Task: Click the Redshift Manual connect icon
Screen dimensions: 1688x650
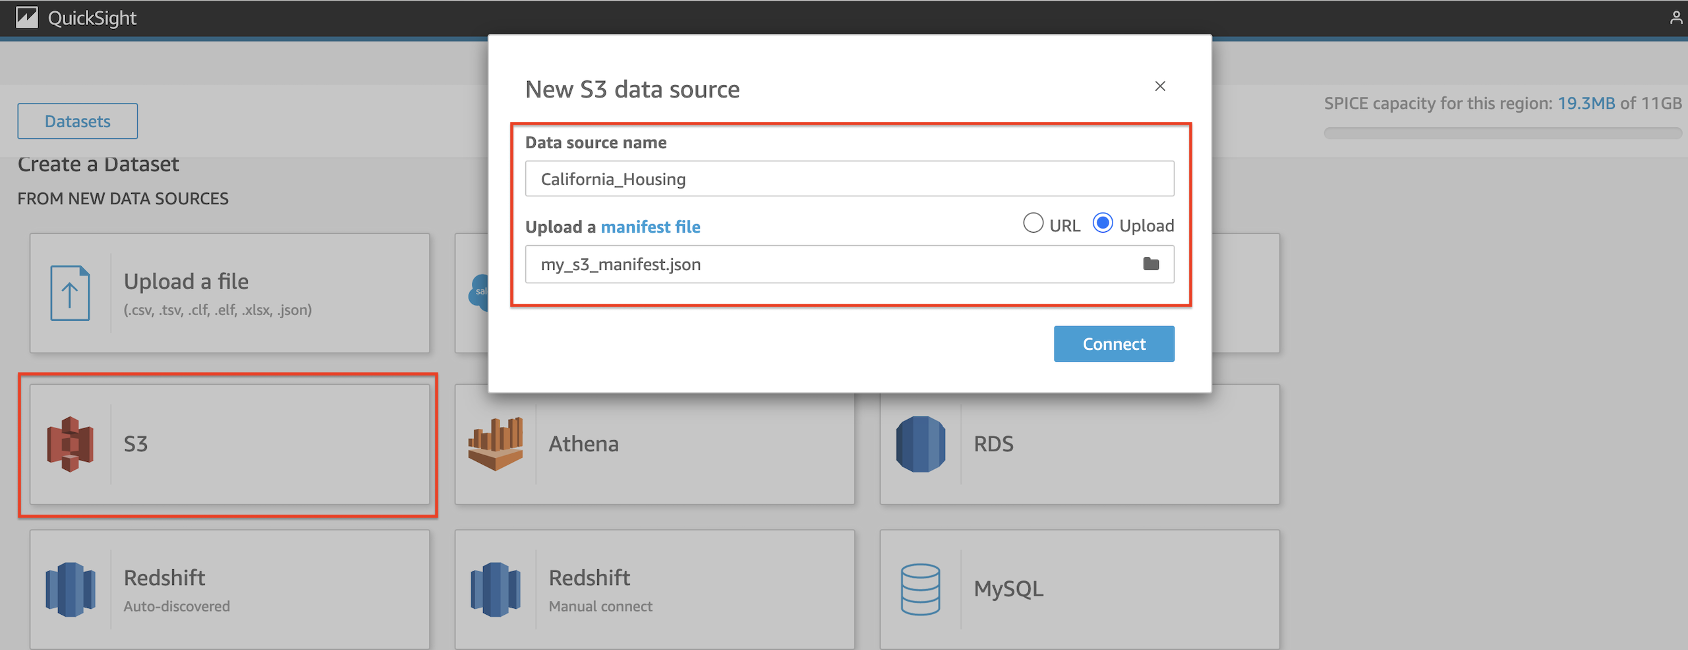Action: (x=495, y=589)
